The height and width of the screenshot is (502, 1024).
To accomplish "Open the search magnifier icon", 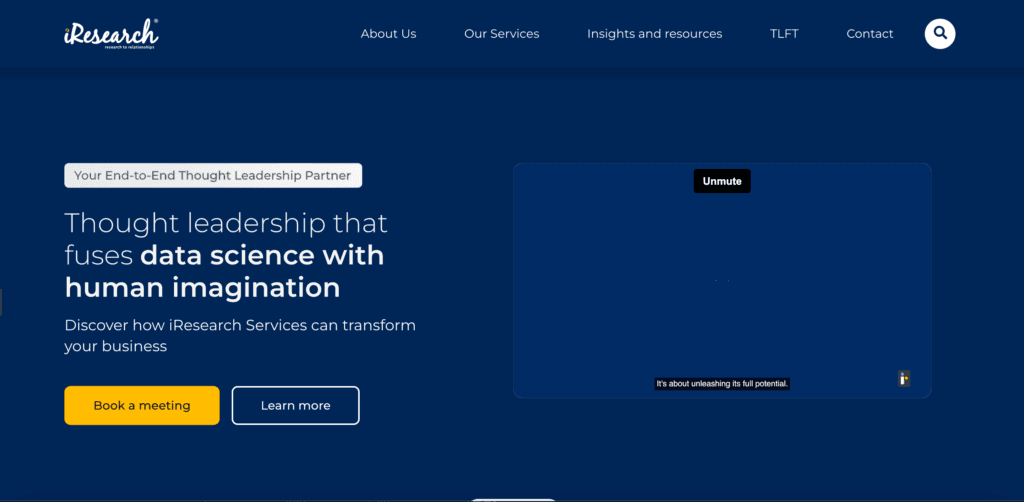I will 940,33.
